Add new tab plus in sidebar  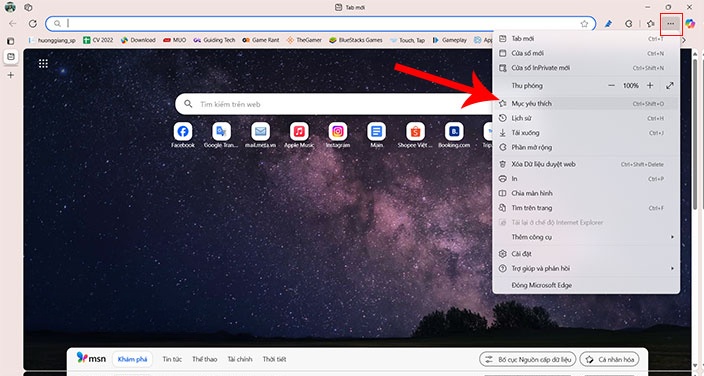pos(11,75)
